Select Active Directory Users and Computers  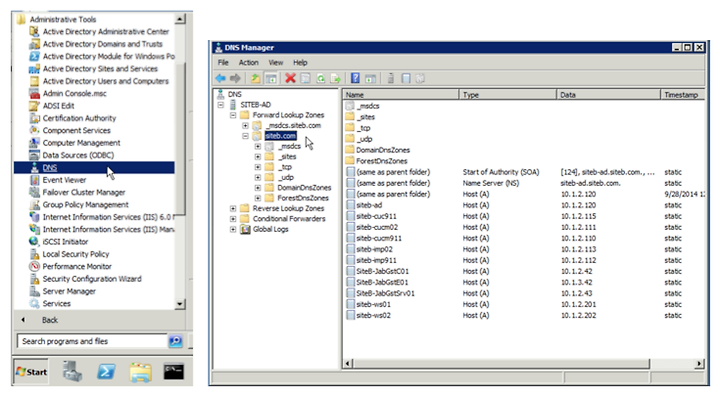(106, 81)
